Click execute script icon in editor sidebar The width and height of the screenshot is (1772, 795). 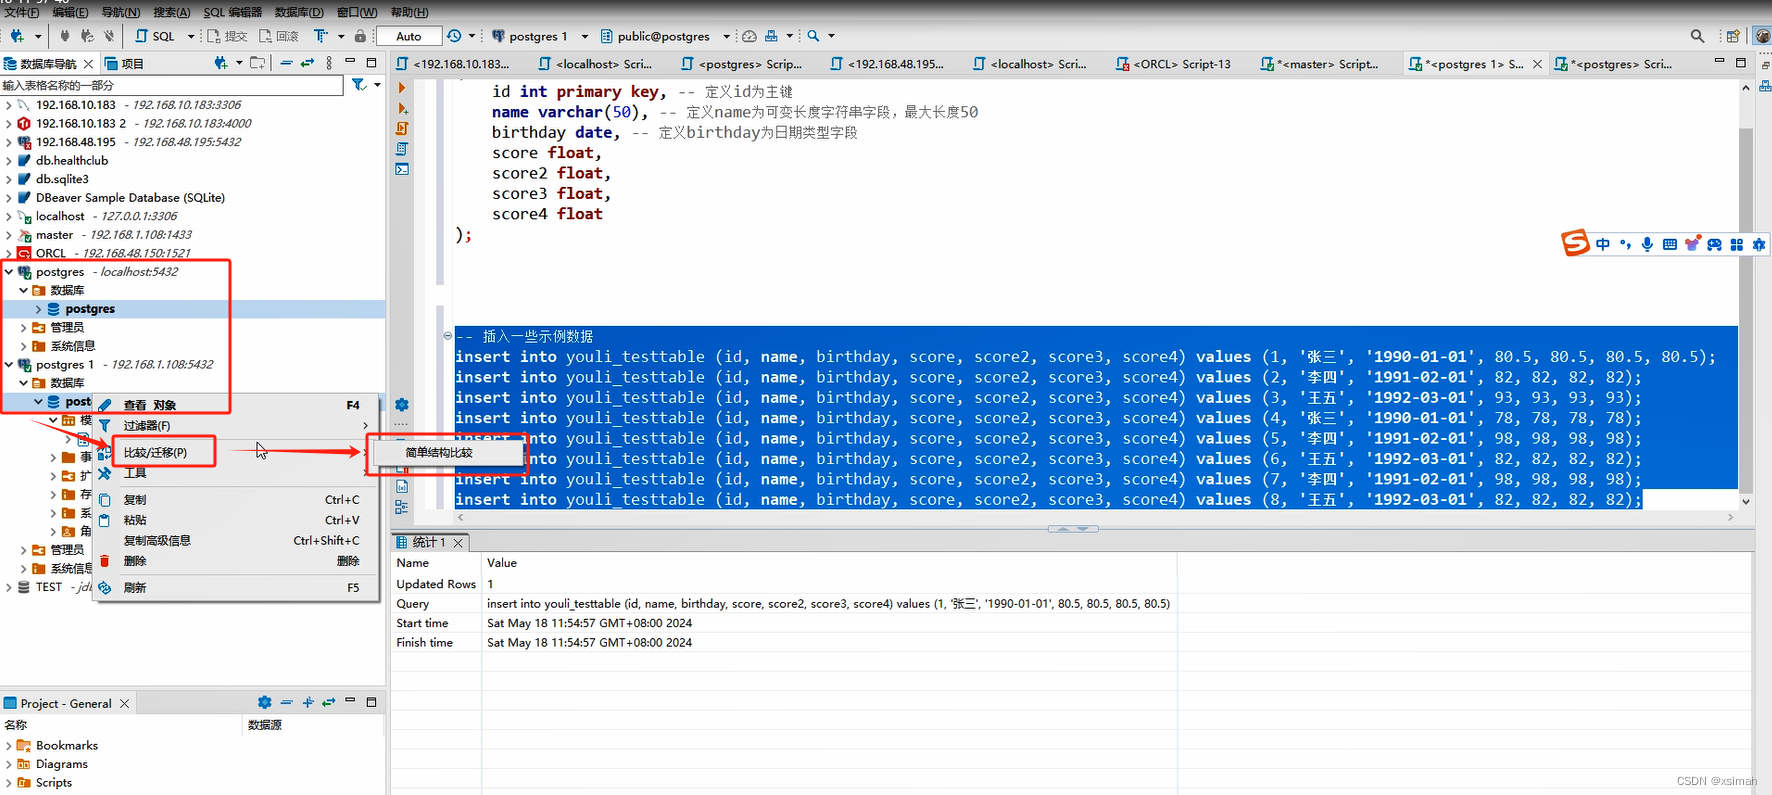click(402, 129)
